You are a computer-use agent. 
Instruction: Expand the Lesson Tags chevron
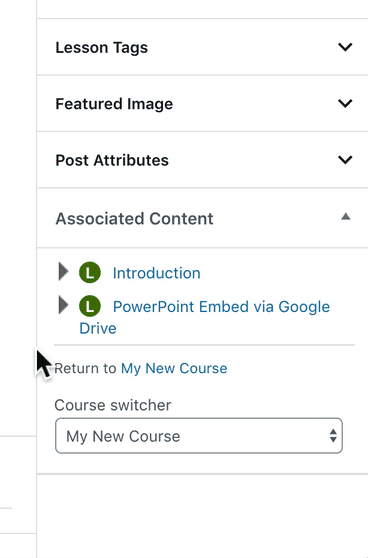[345, 47]
